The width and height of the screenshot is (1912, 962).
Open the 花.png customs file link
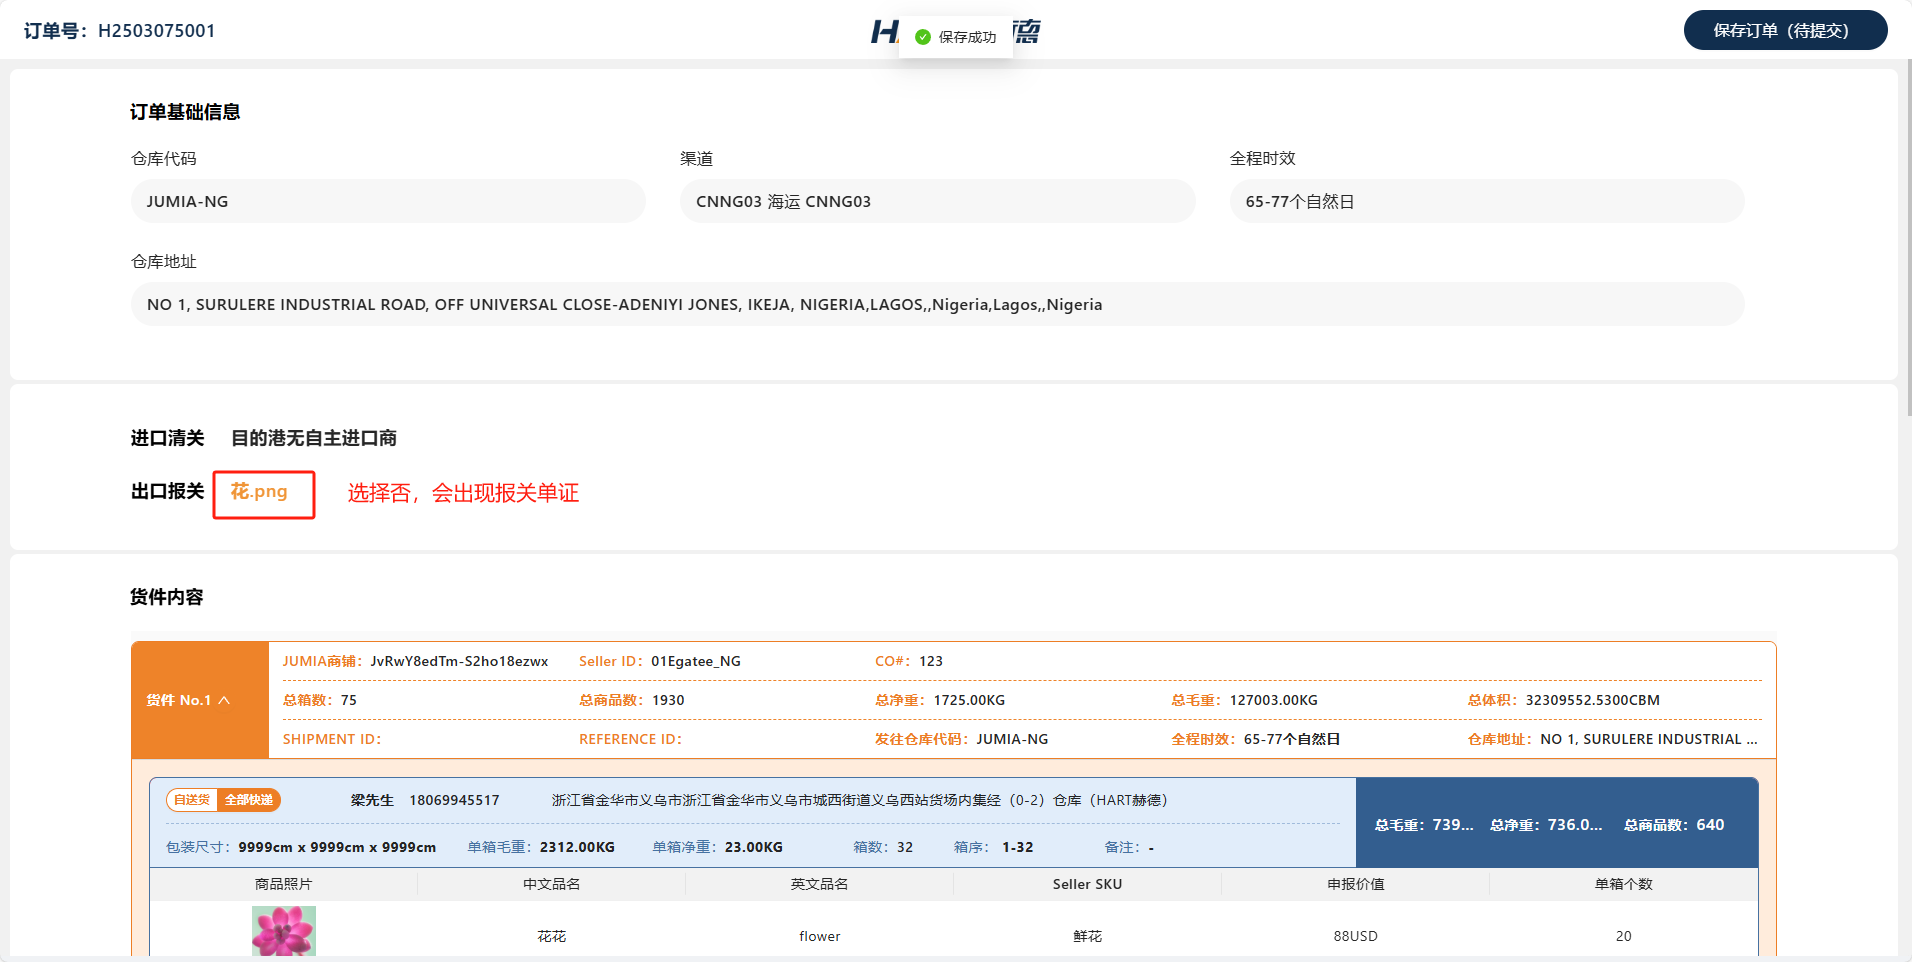(x=259, y=491)
